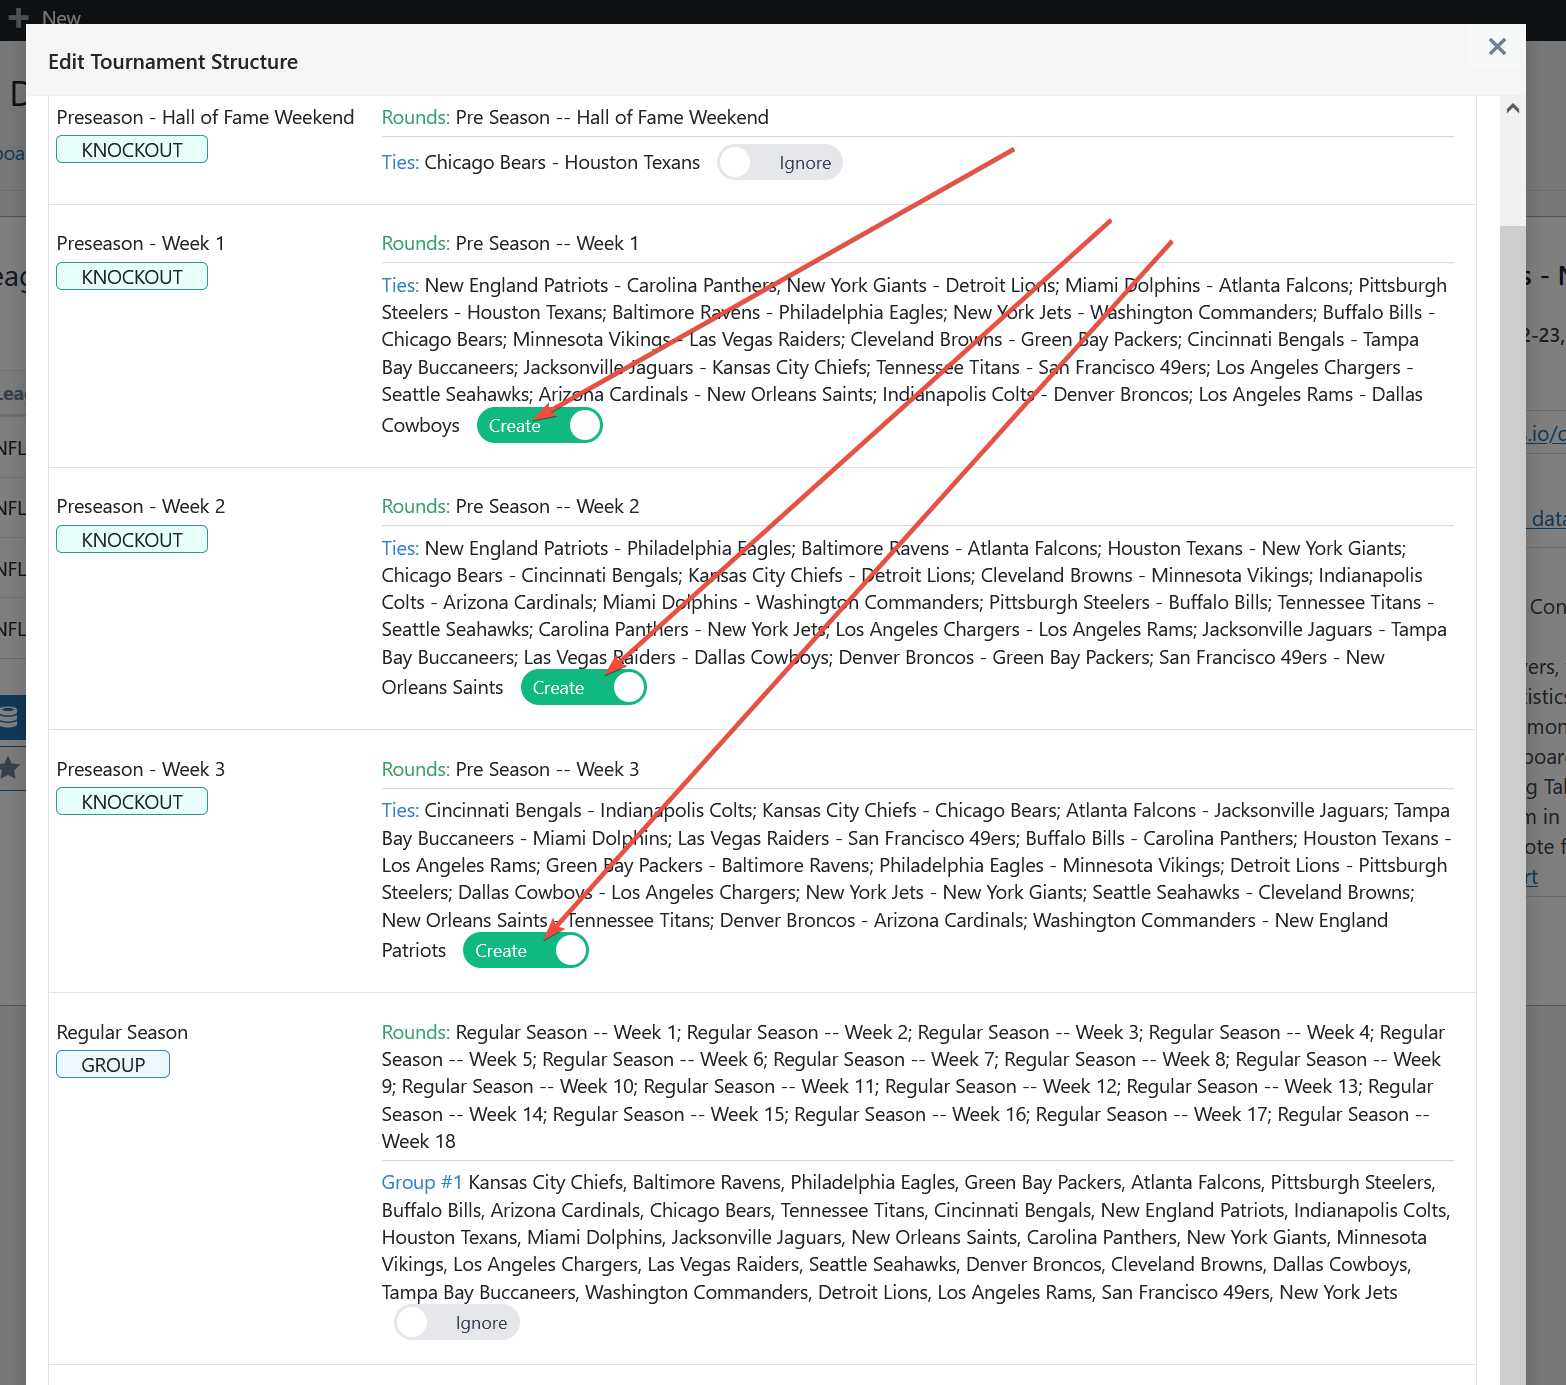The image size is (1566, 1385).
Task: Toggle Ignore switch for Regular Season Group #1
Action: [x=457, y=1323]
